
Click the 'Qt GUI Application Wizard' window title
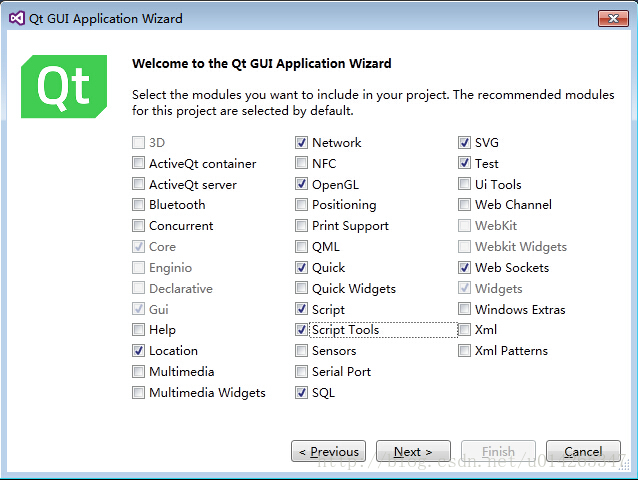pos(106,19)
